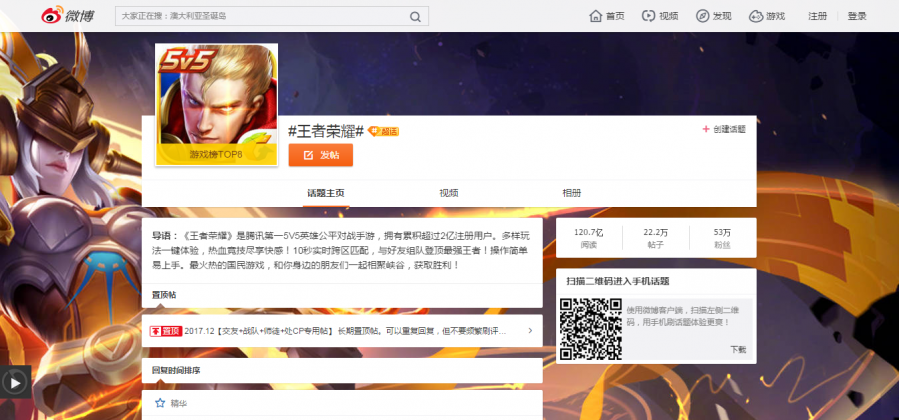Click the 置顶 pinned badge icon
The height and width of the screenshot is (420, 899).
coord(165,331)
